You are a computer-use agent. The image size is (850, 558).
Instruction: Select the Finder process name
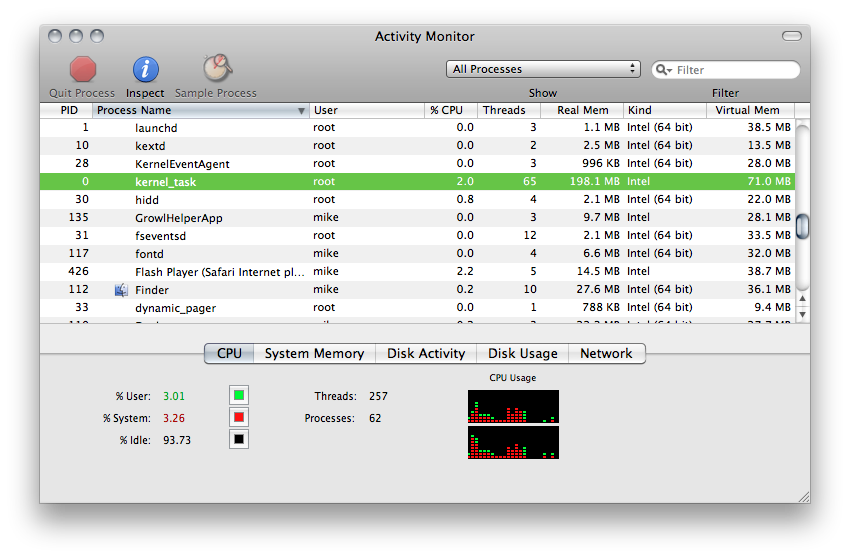(152, 290)
